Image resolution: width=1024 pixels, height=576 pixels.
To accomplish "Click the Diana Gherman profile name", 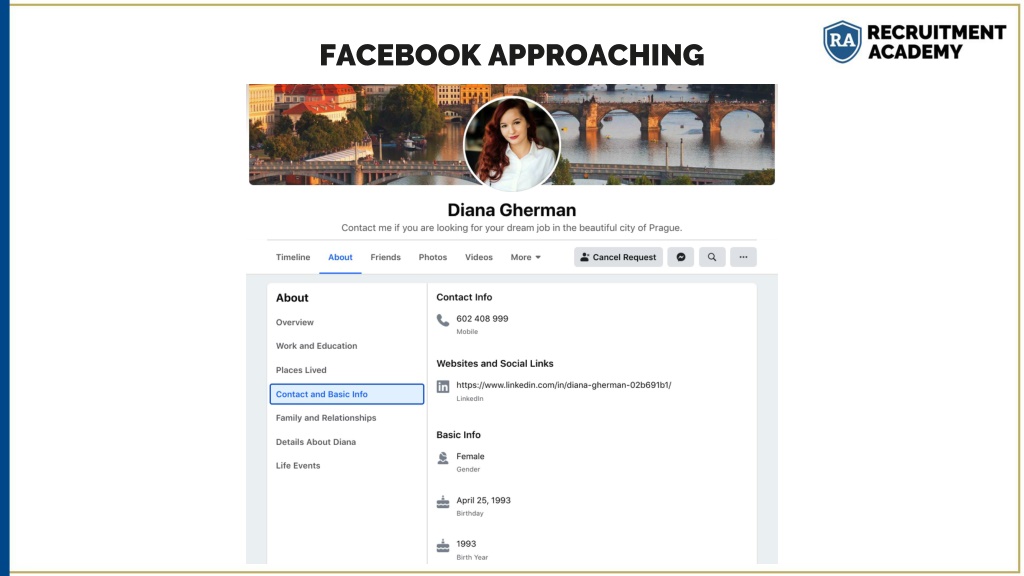I will (x=511, y=210).
